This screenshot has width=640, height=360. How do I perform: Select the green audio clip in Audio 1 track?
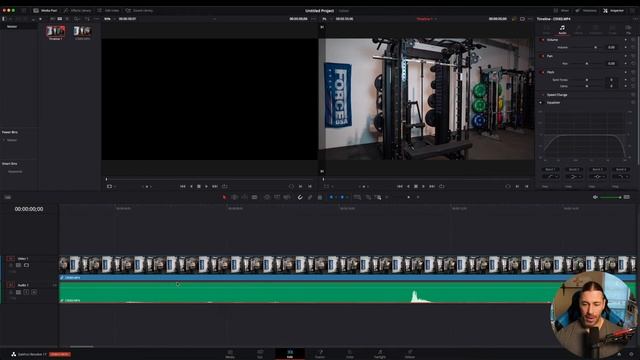coord(347,292)
